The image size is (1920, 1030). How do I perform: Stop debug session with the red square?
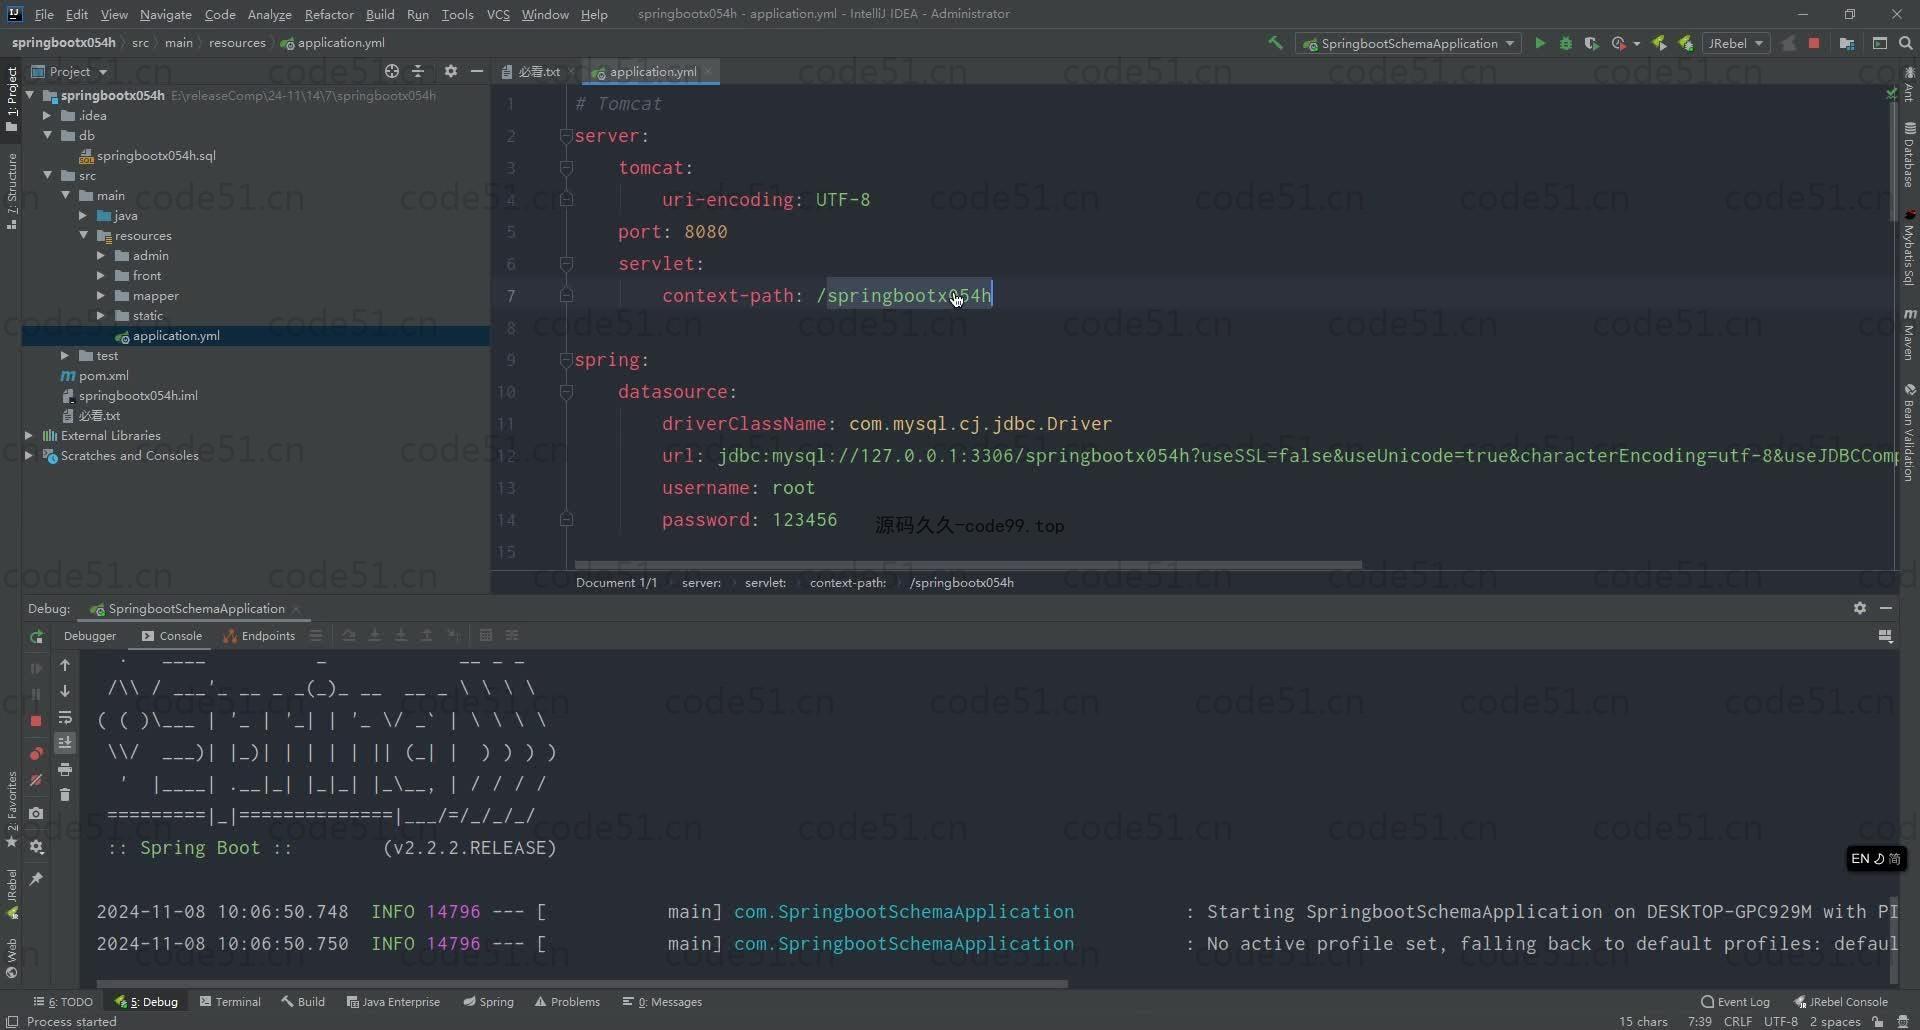pos(36,720)
